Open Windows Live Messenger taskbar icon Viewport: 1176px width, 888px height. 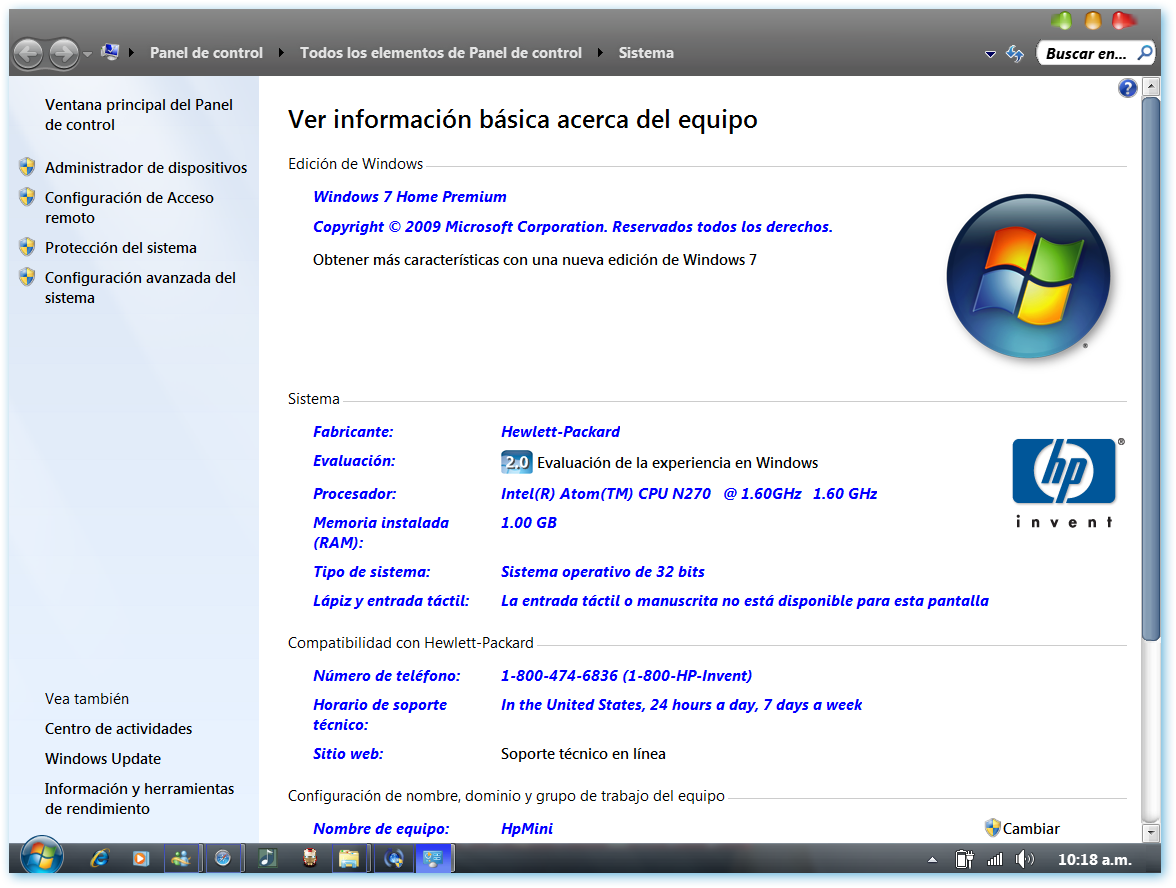[181, 858]
